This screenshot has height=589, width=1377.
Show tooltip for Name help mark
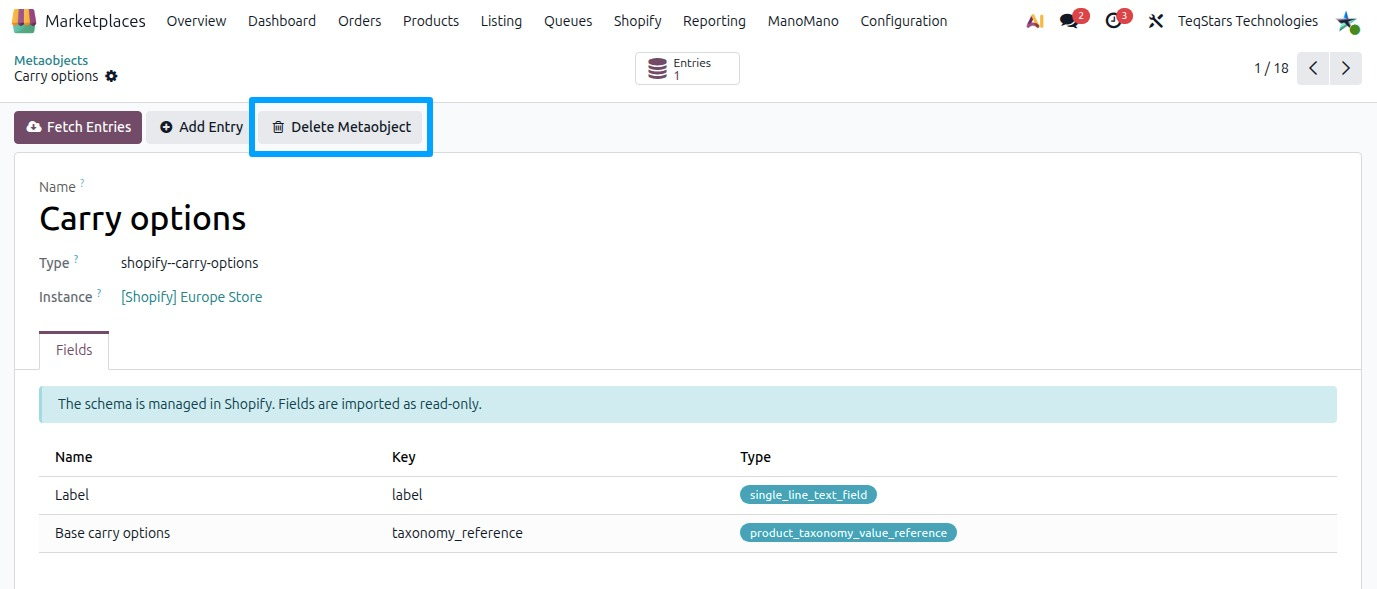click(x=82, y=183)
